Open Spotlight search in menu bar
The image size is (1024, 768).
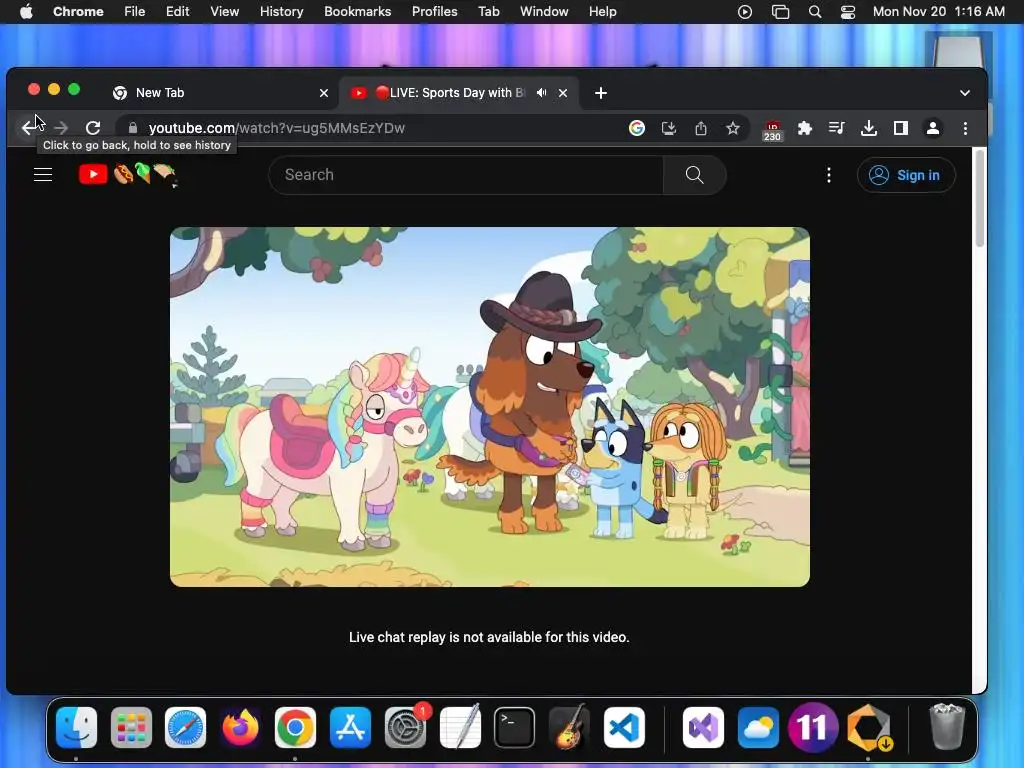(815, 12)
